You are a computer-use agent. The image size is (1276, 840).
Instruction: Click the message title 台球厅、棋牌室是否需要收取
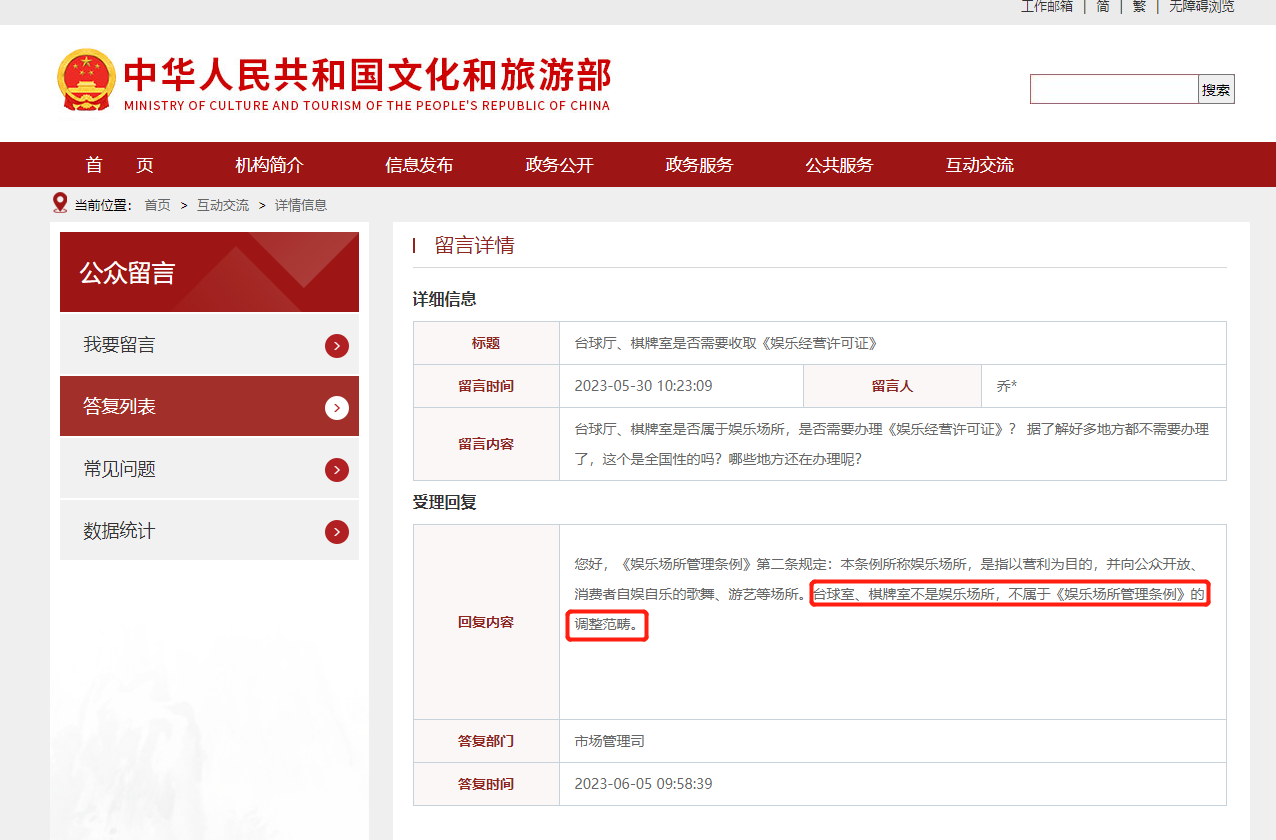pyautogui.click(x=725, y=343)
